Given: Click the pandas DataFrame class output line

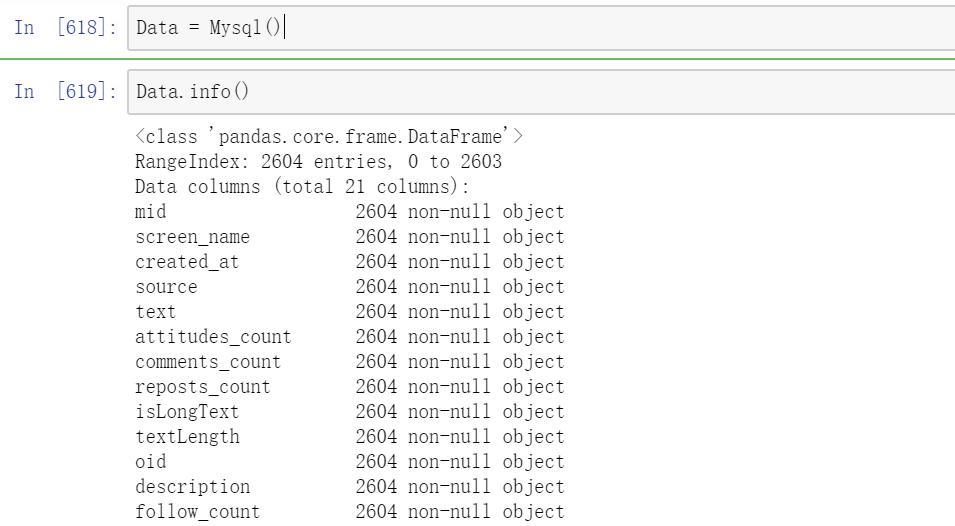Looking at the screenshot, I should coord(329,137).
